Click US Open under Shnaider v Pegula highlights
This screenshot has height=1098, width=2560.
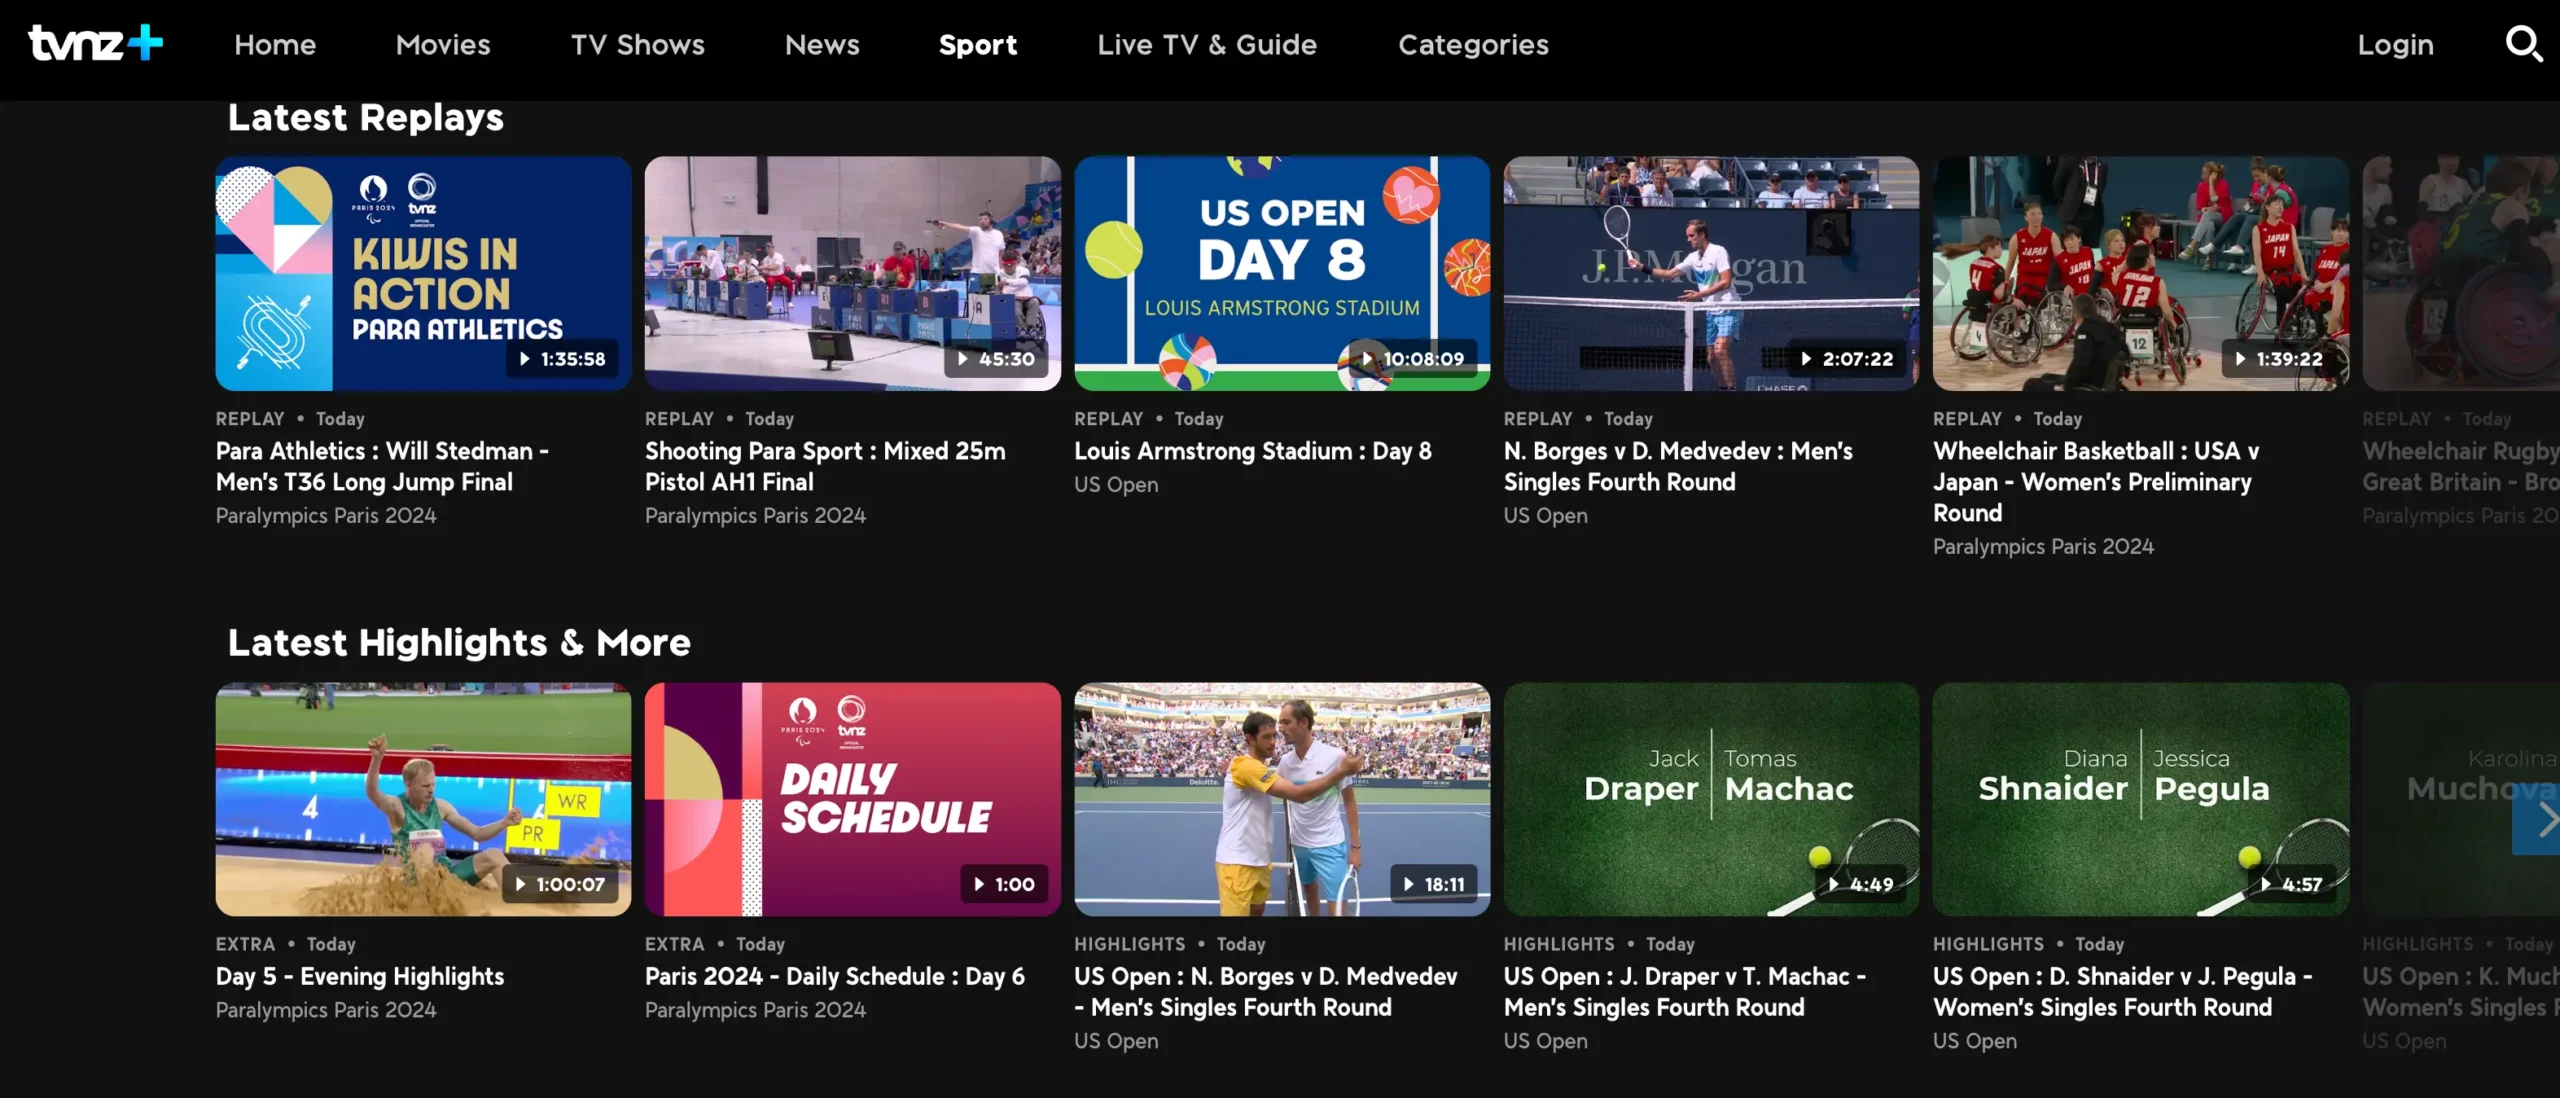(1975, 1041)
